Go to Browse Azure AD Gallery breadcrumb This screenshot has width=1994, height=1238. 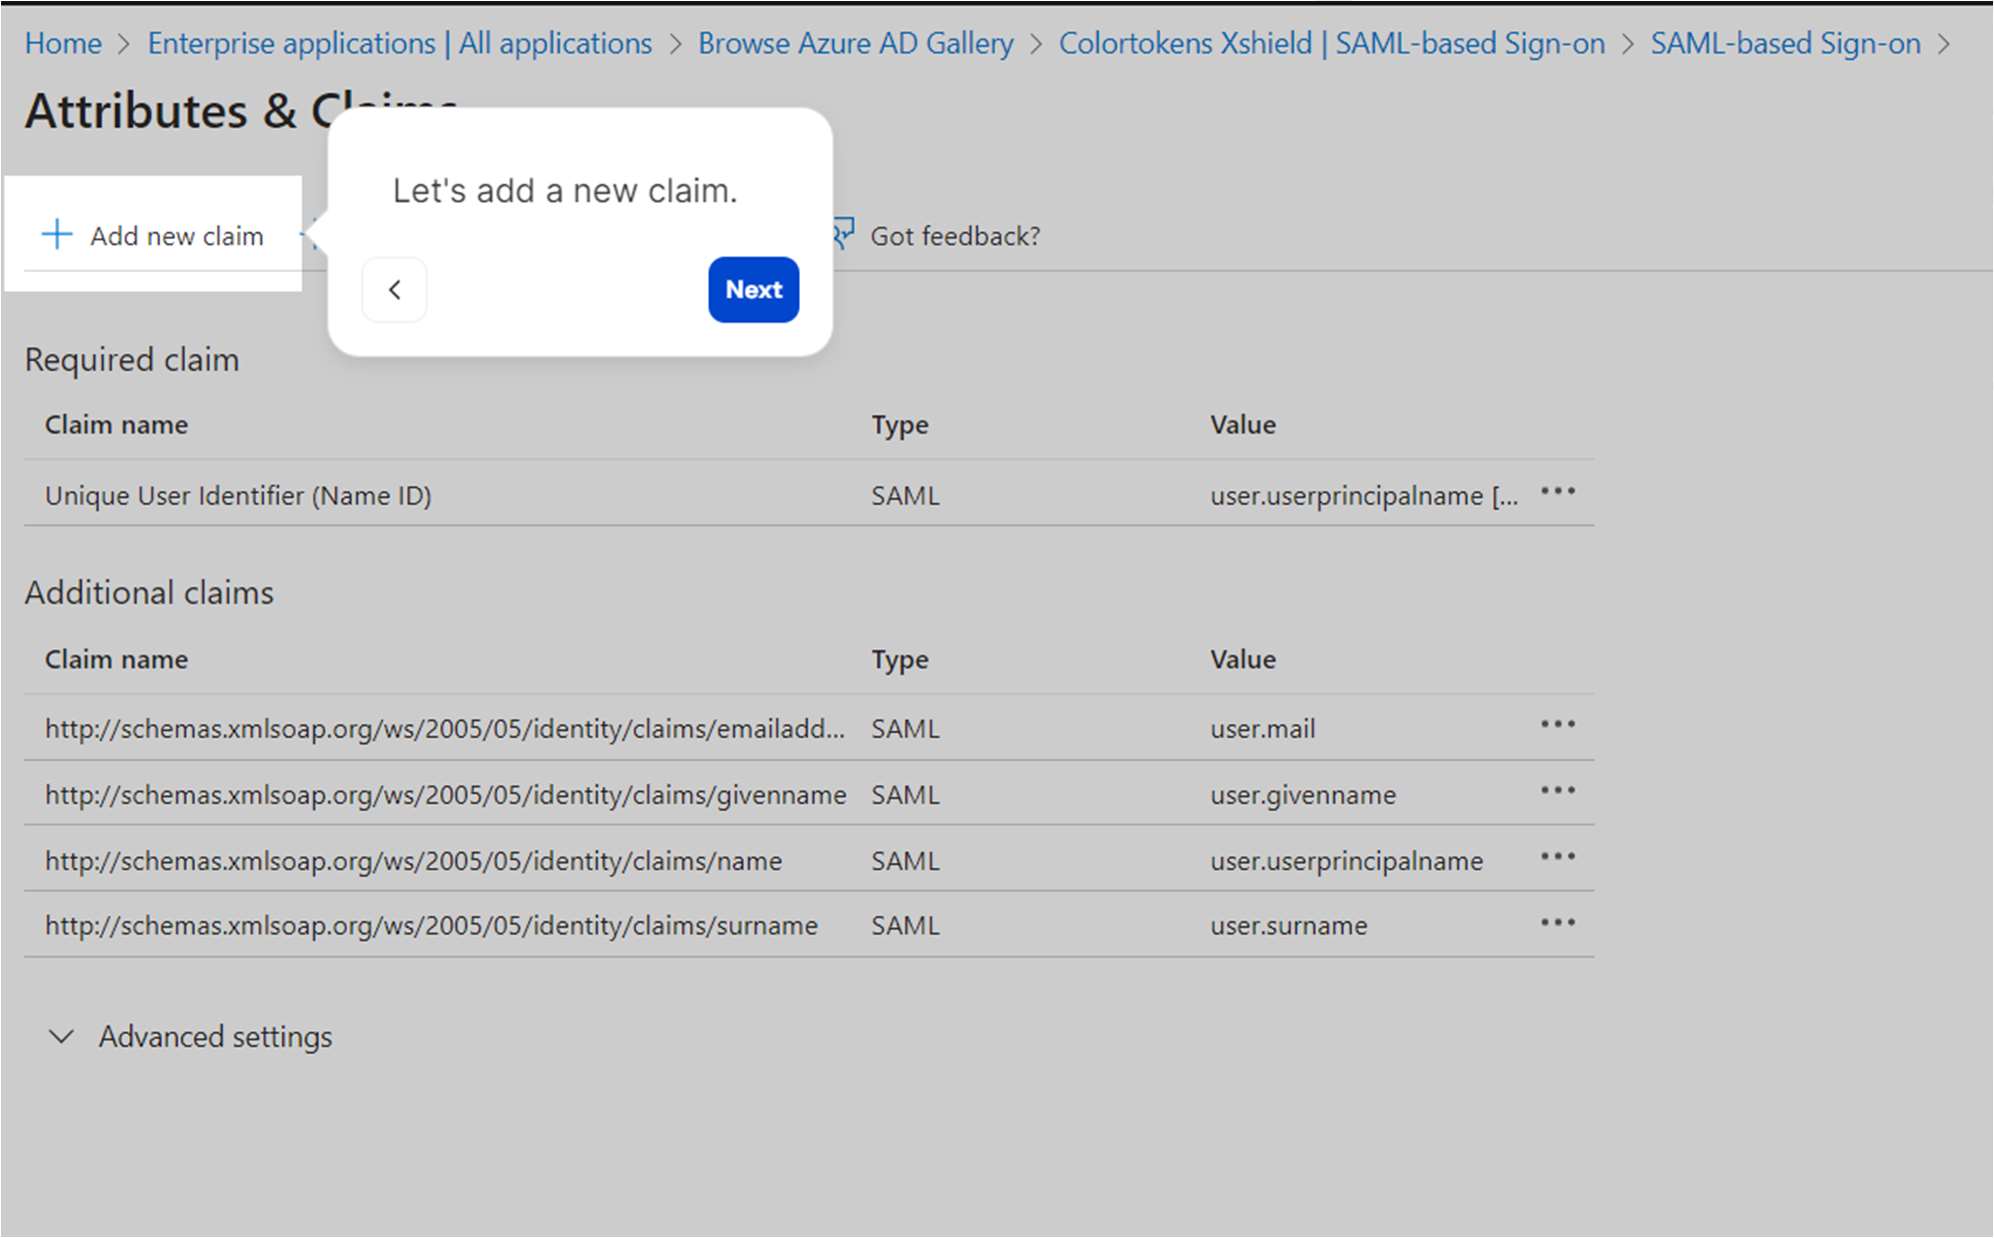(855, 43)
